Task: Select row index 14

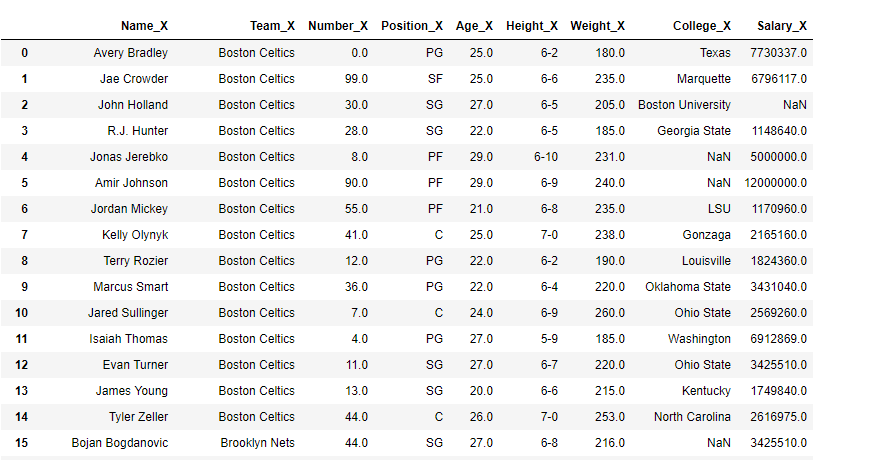Action: point(22,417)
